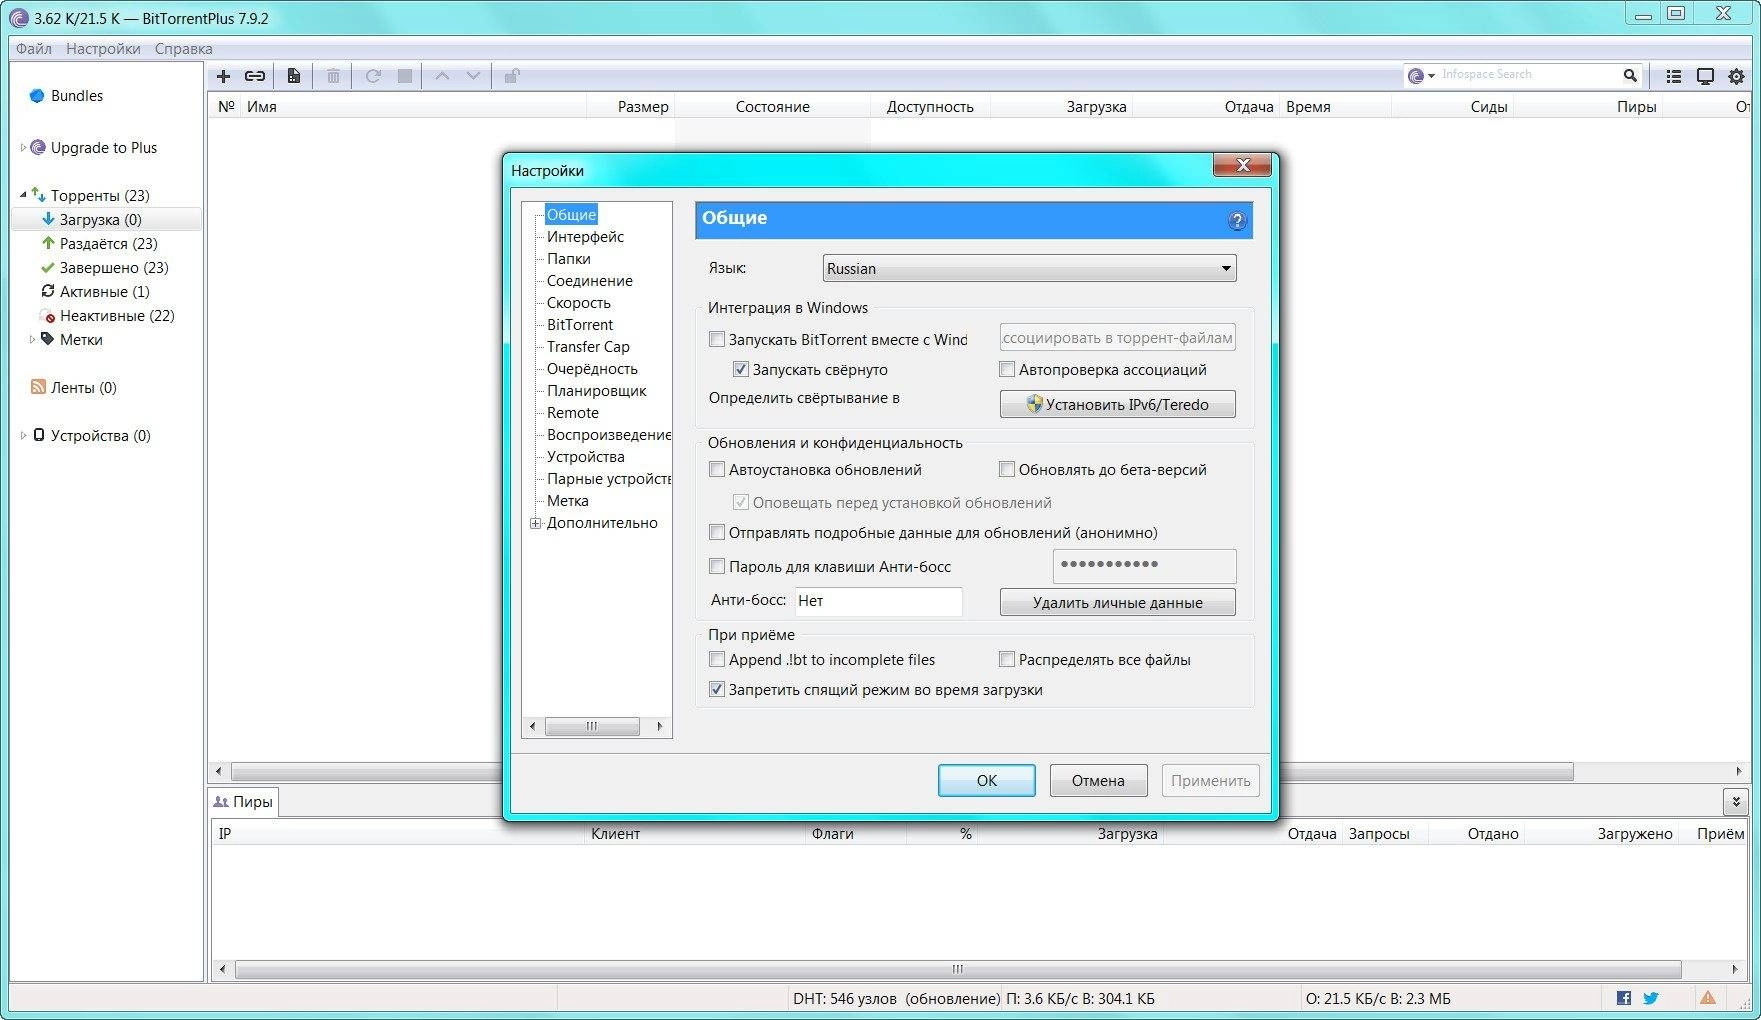This screenshot has height=1020, width=1761.
Task: Click the Twitter icon in status bar
Action: pyautogui.click(x=1651, y=998)
